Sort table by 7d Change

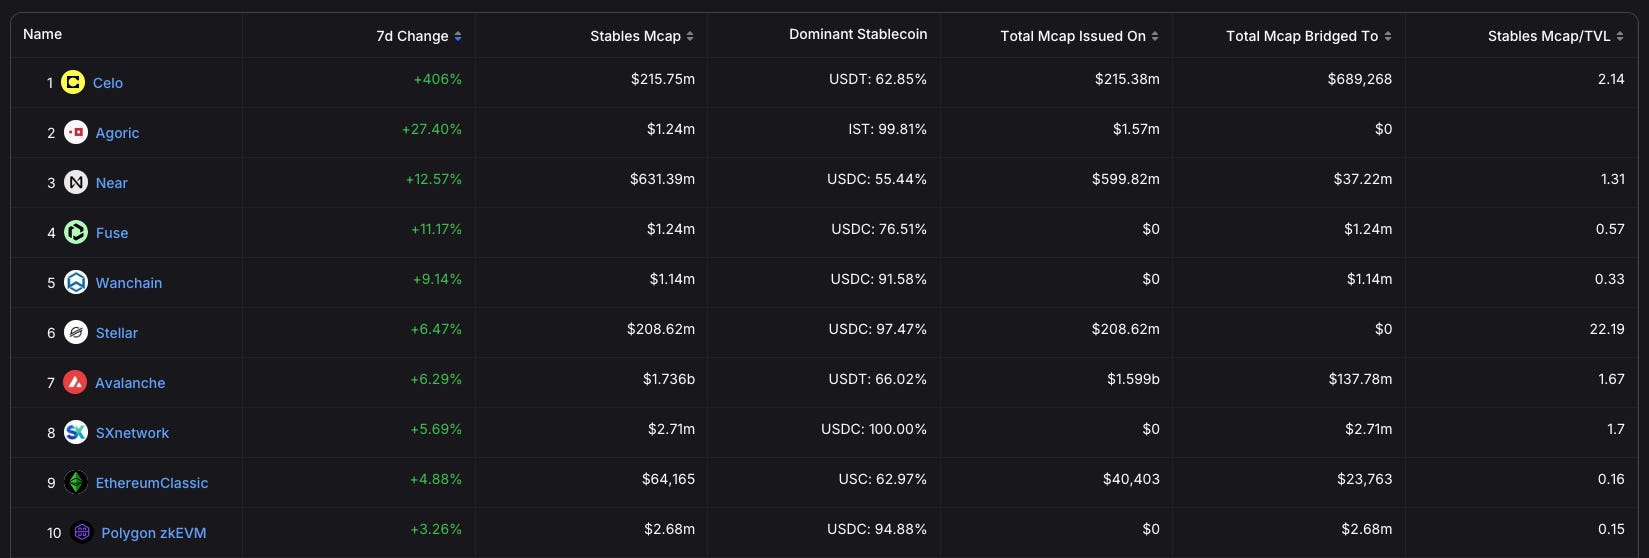tap(418, 36)
